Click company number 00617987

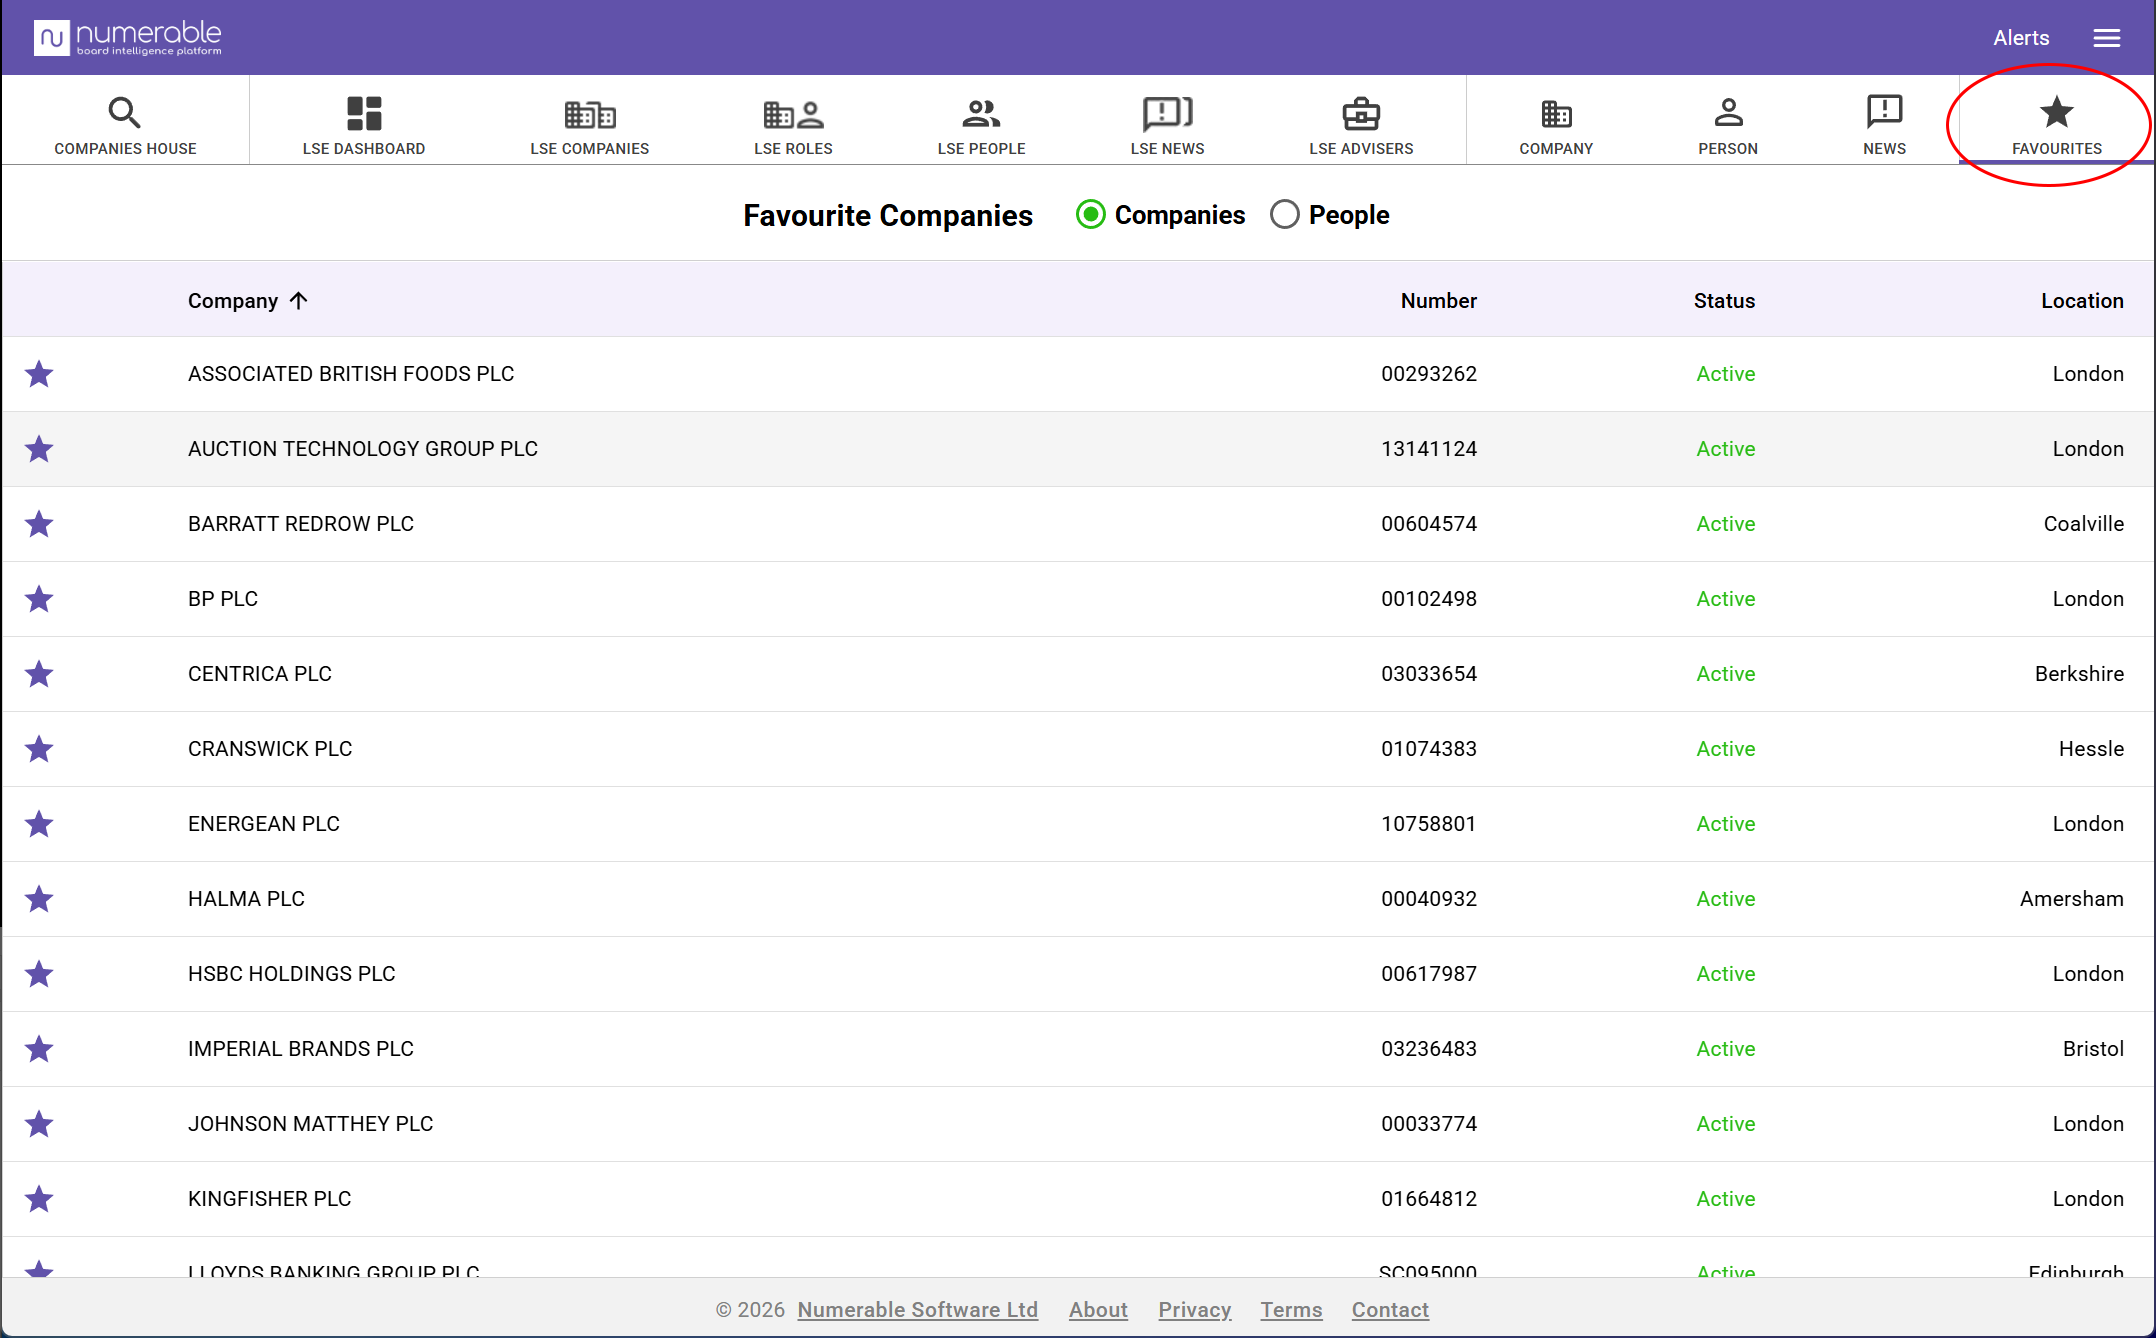[1429, 974]
